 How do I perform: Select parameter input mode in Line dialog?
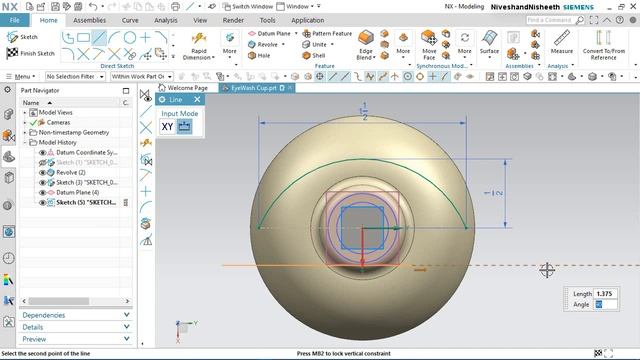coord(184,127)
